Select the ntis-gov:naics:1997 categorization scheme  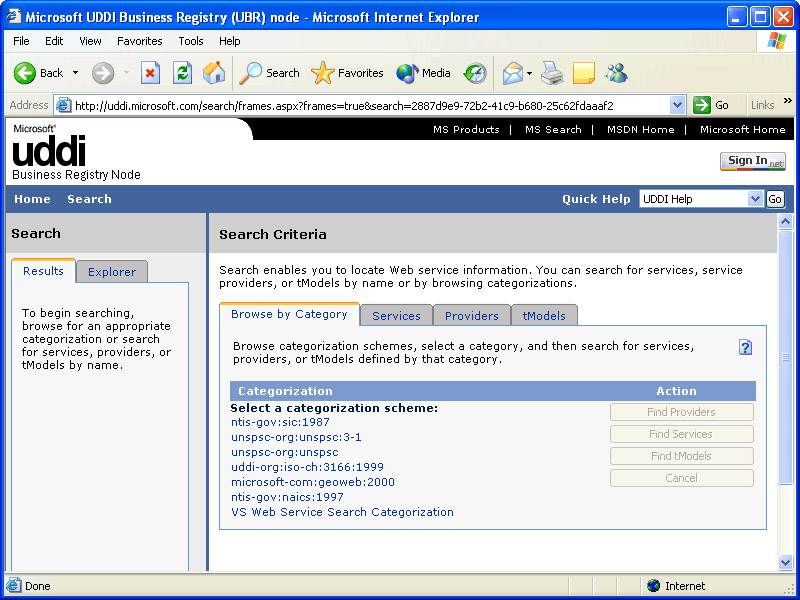287,497
